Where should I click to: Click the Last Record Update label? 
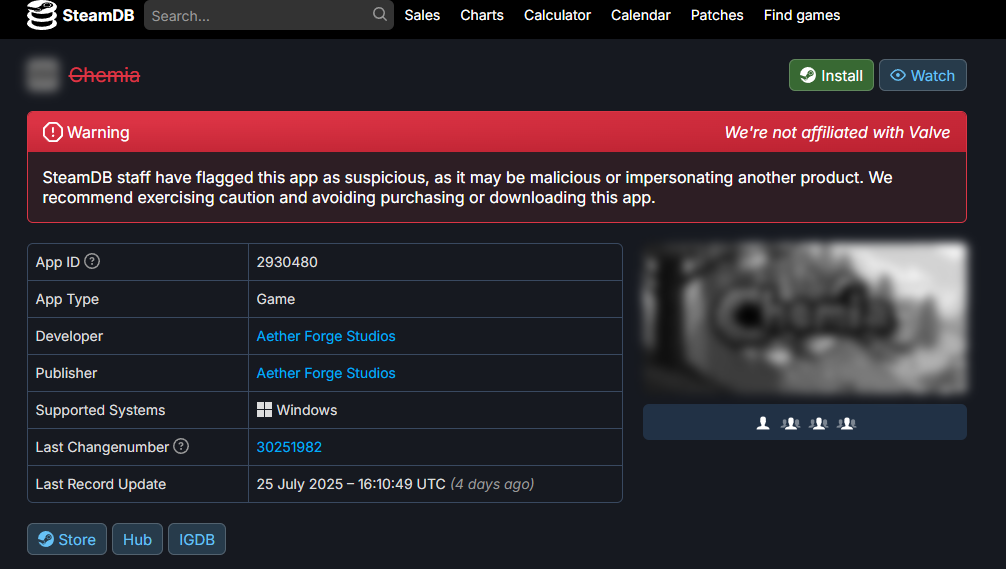(x=101, y=484)
